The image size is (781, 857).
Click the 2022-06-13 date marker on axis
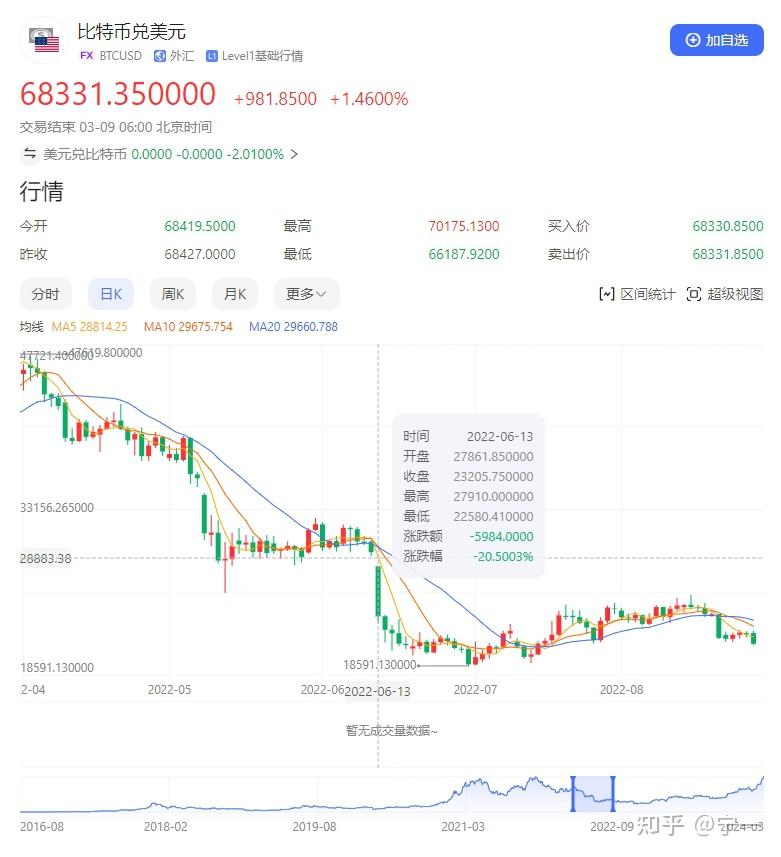(x=378, y=691)
